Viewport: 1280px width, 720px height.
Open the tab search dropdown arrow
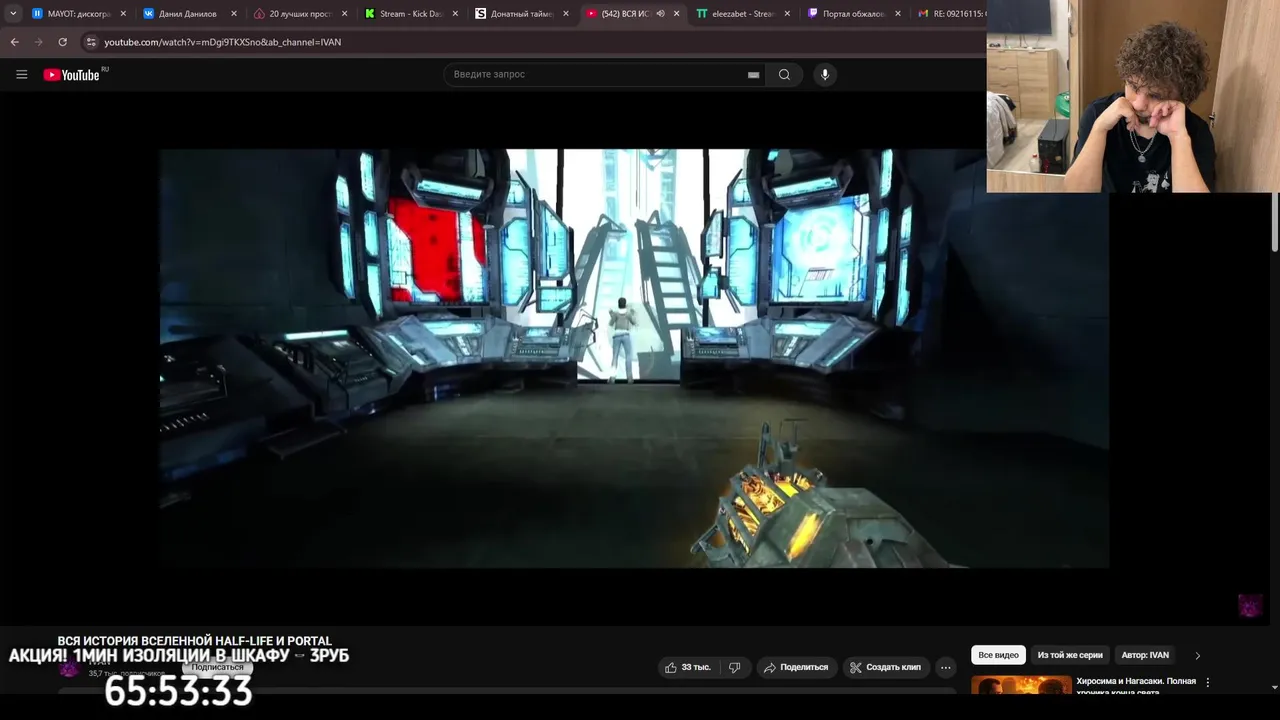(x=13, y=13)
